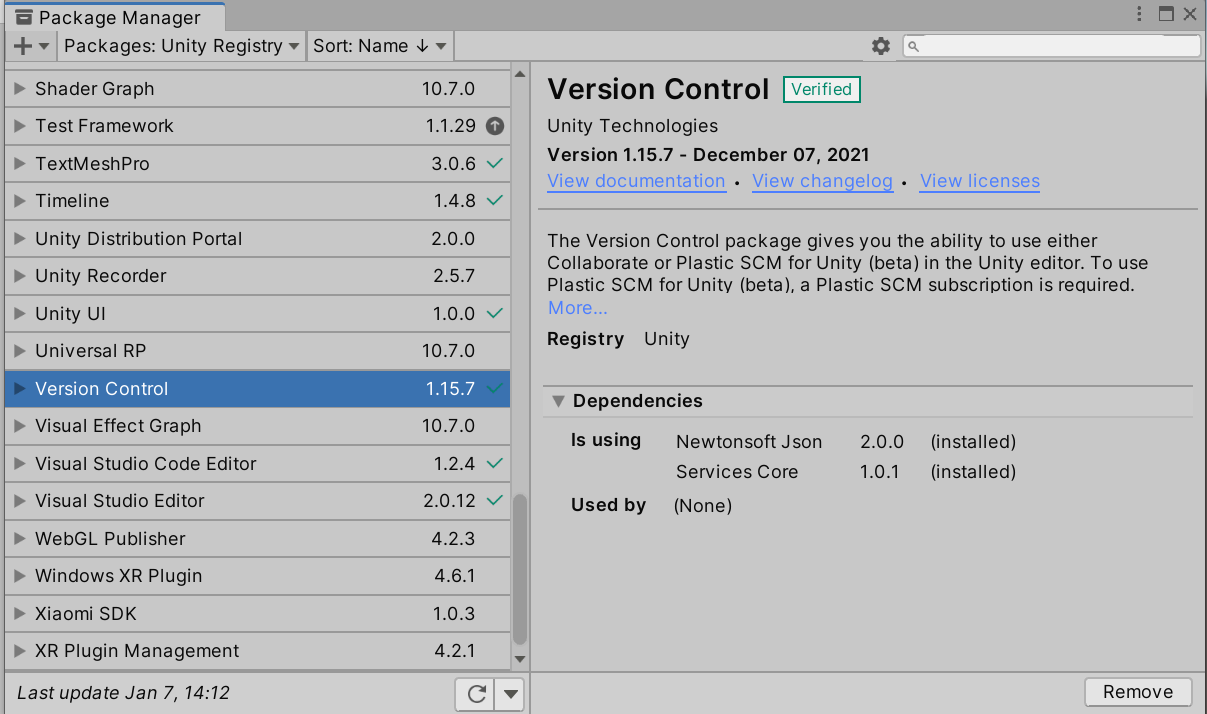Select TextMeshPro package
The image size is (1207, 714).
(258, 164)
